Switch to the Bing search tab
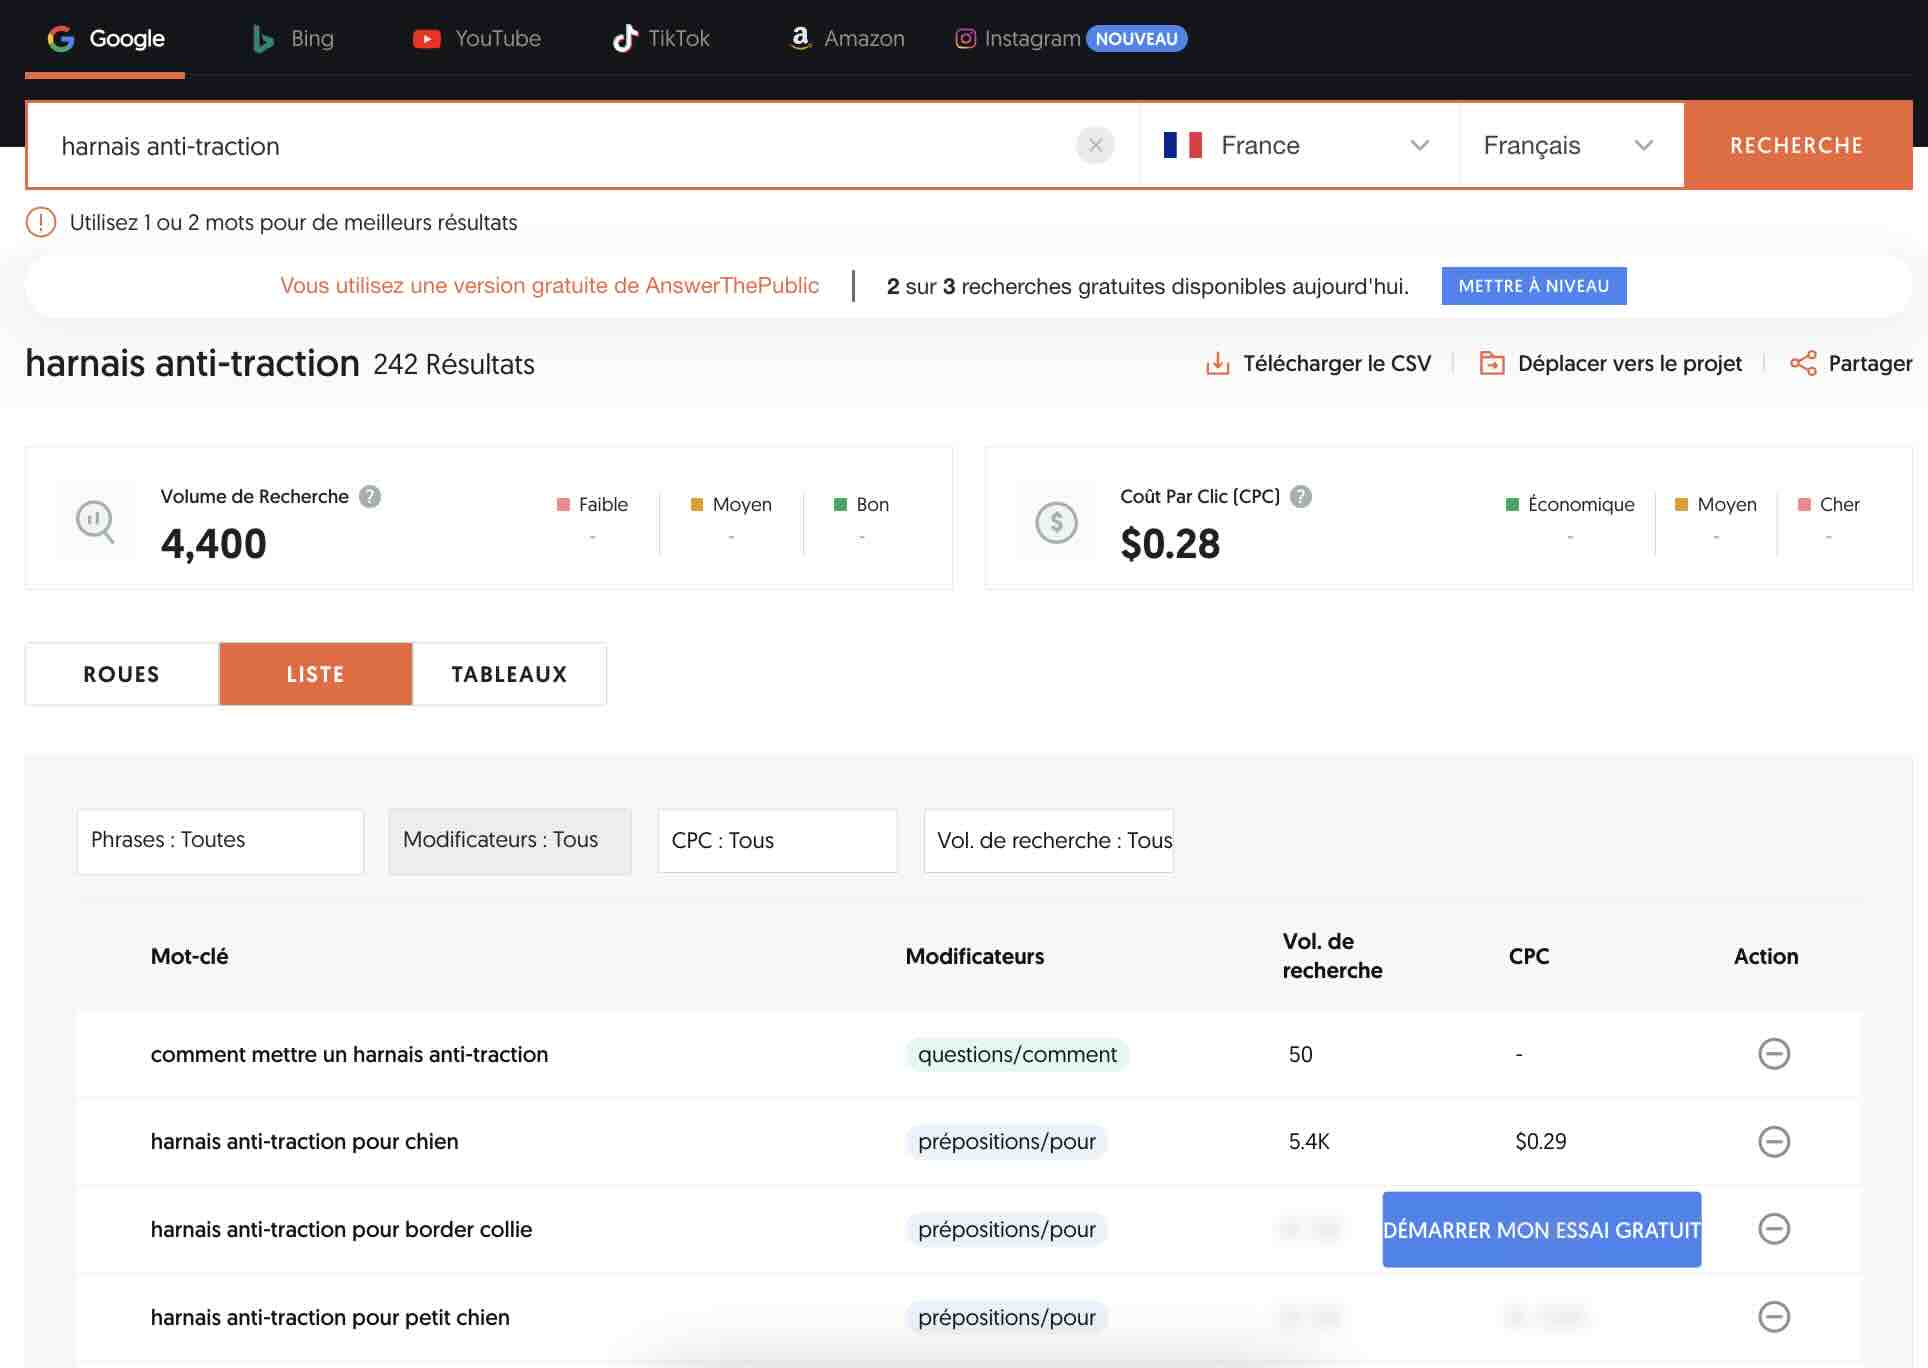1928x1368 pixels. (x=292, y=39)
